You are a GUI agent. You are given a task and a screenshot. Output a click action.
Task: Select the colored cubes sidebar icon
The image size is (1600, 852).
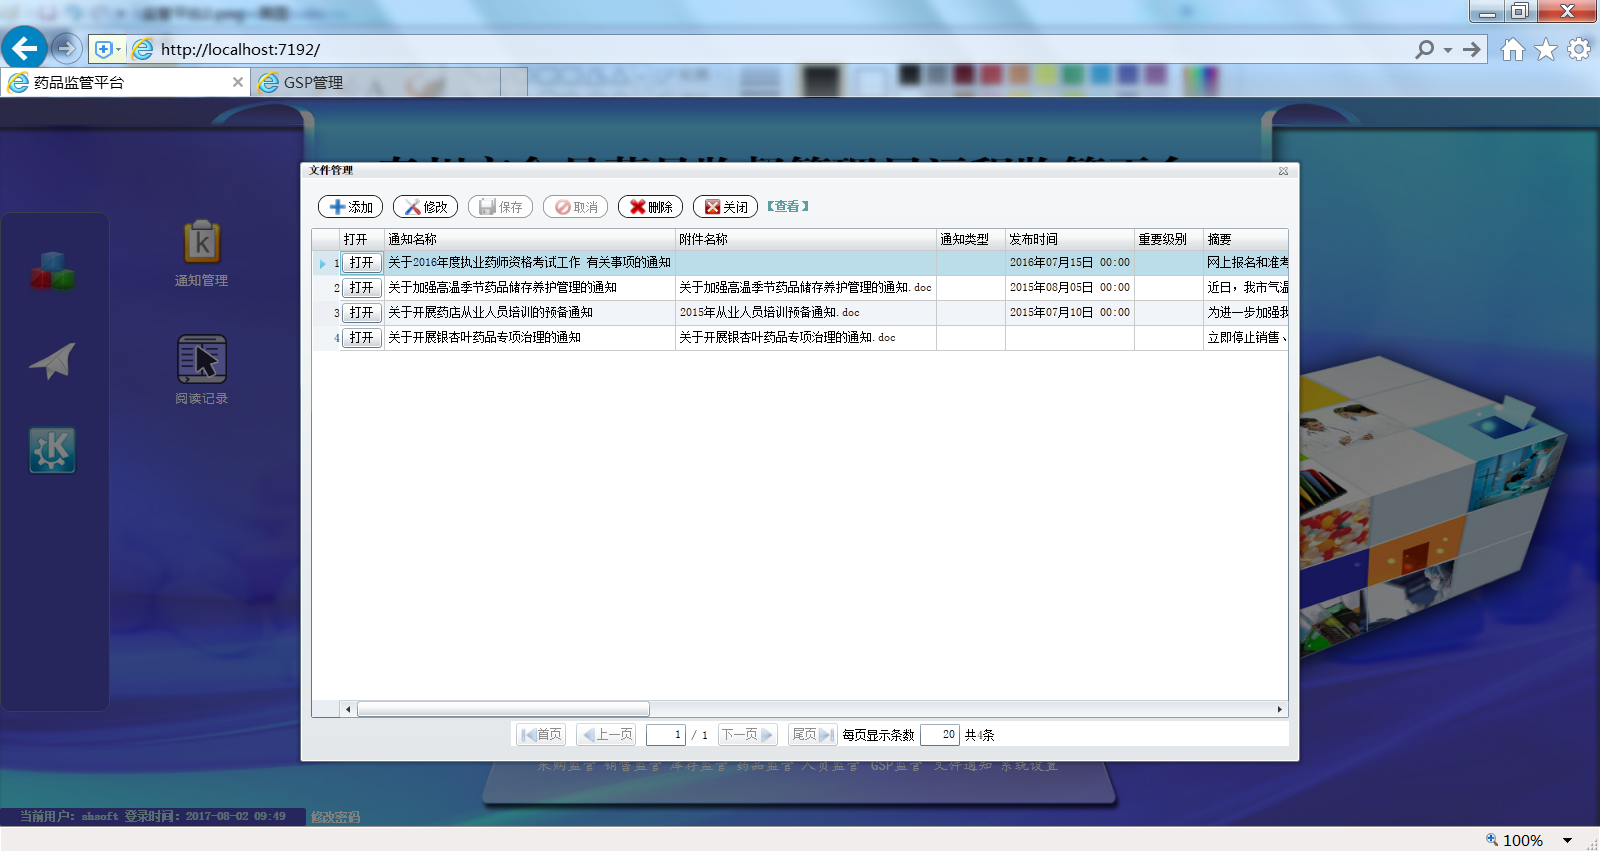coord(52,271)
